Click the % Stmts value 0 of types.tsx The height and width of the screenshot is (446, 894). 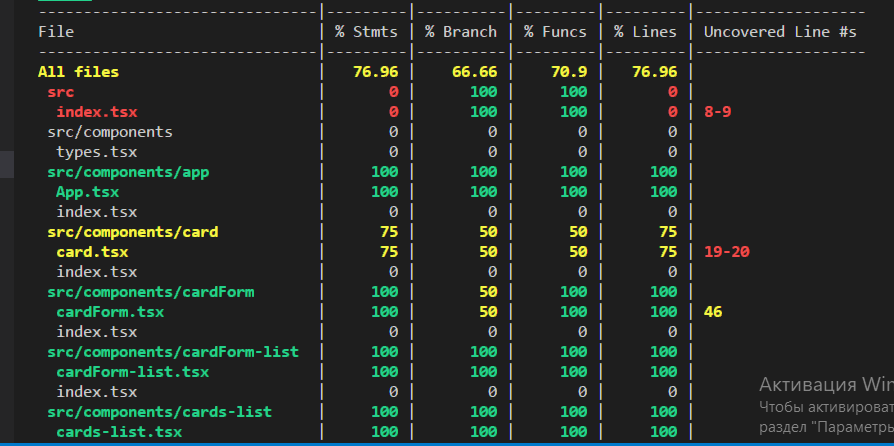pyautogui.click(x=393, y=152)
